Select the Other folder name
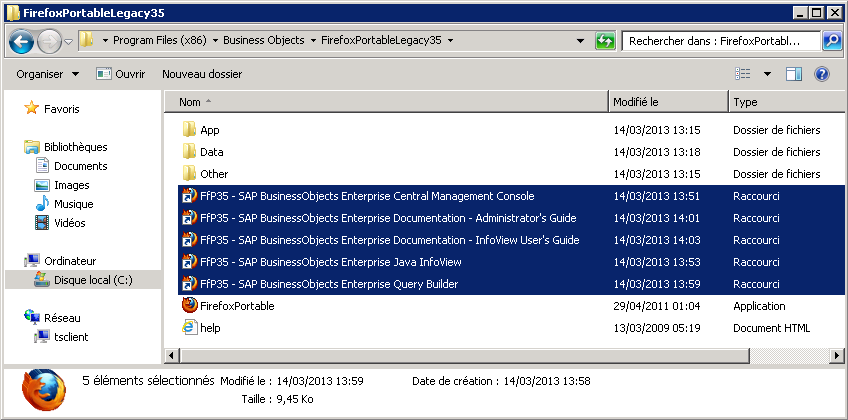848x420 pixels. [x=214, y=174]
